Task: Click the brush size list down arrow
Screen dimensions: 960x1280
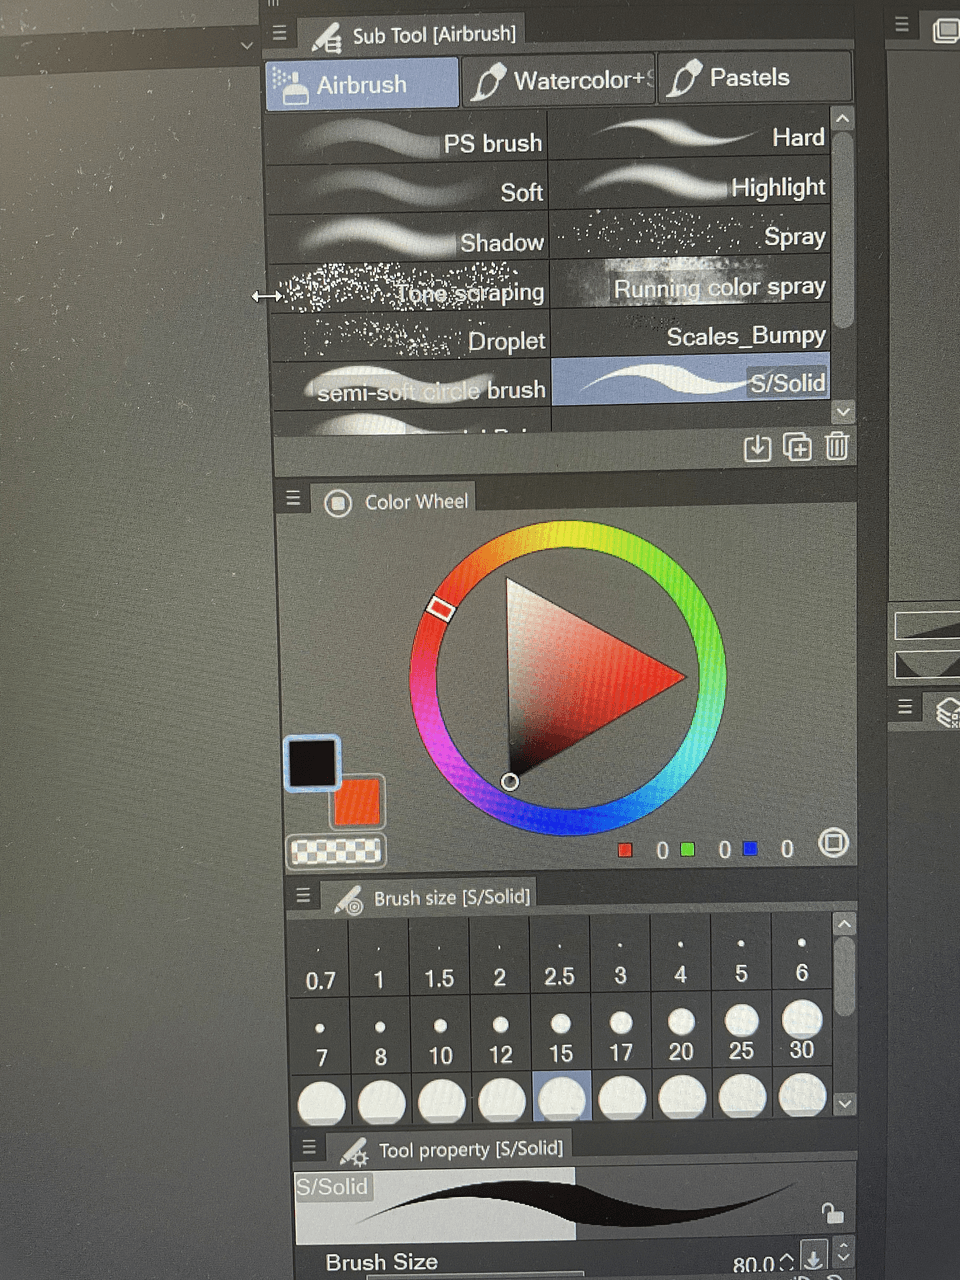Action: (x=844, y=1103)
